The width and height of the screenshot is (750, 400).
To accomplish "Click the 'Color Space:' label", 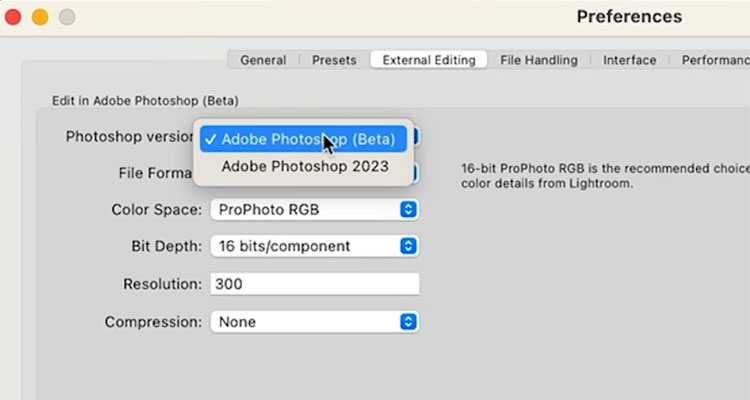I will (x=156, y=210).
